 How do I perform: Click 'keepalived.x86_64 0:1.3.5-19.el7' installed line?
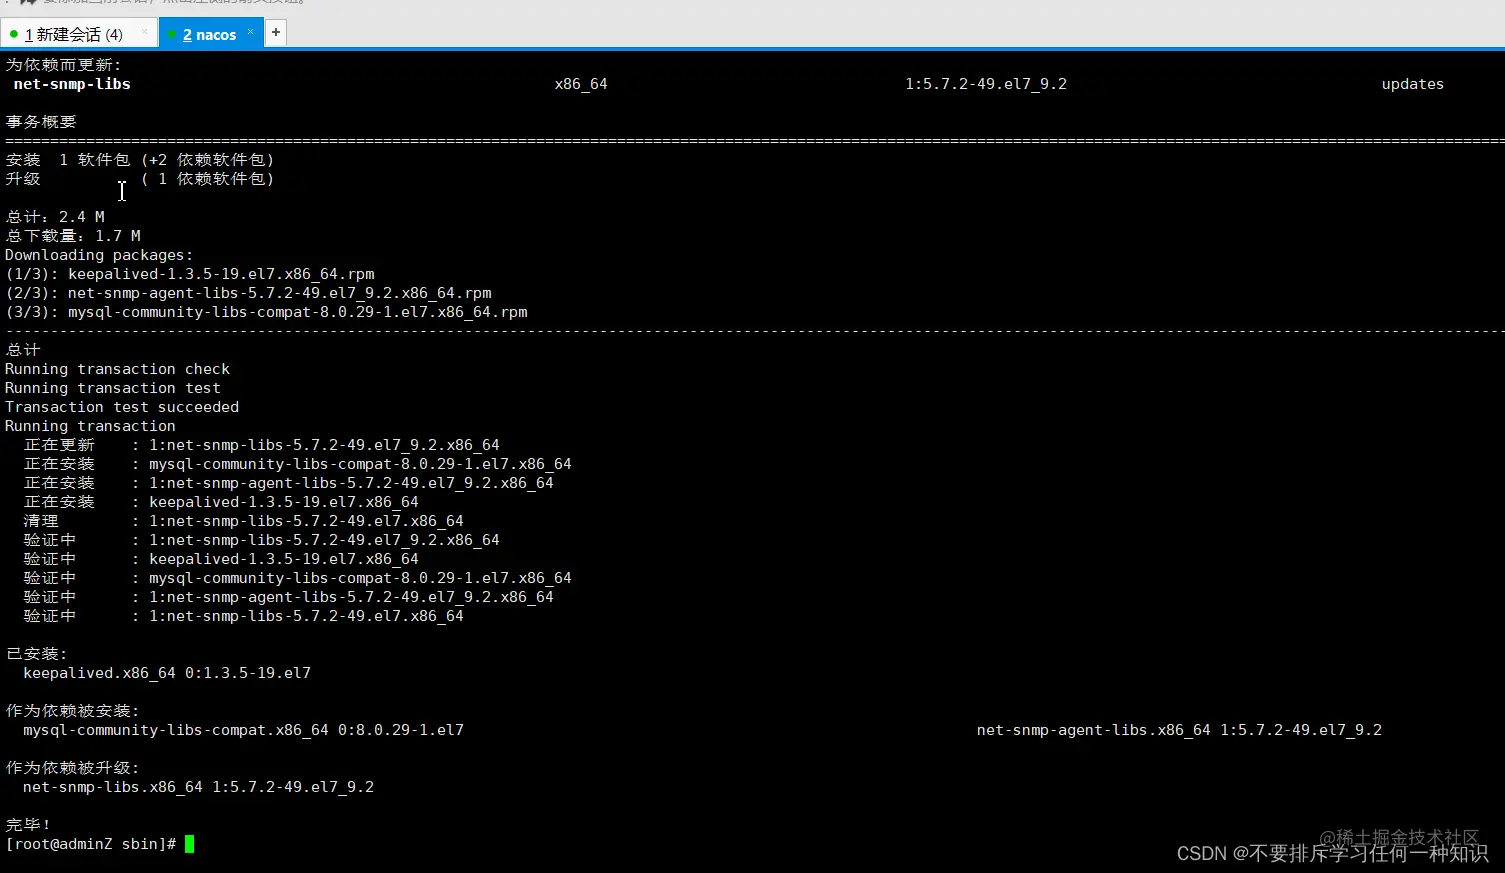(x=167, y=673)
